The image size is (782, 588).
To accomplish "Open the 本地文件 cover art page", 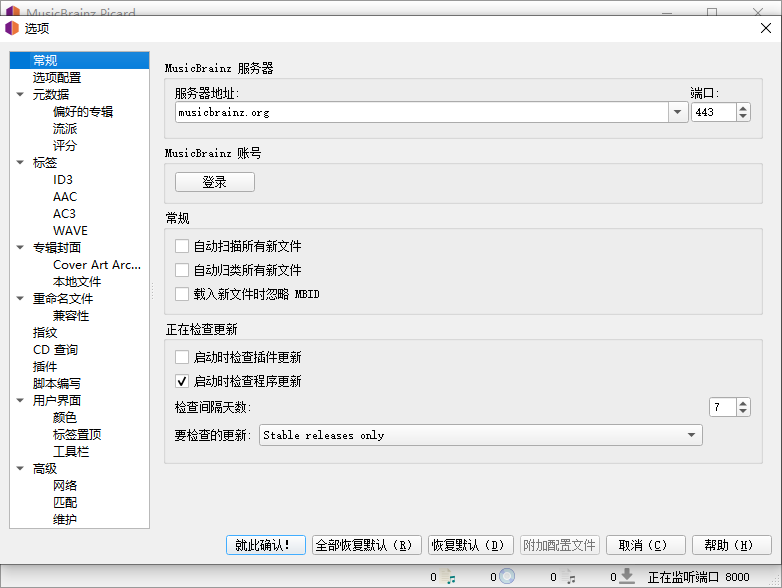I will click(x=77, y=281).
